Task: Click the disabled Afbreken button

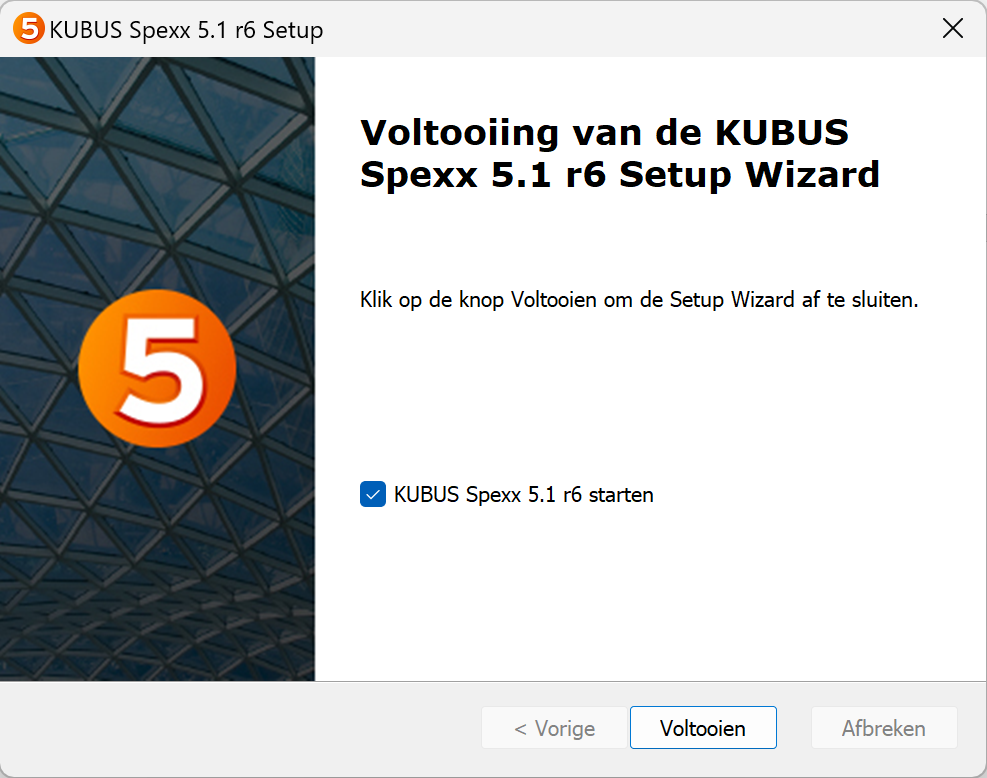Action: [884, 728]
